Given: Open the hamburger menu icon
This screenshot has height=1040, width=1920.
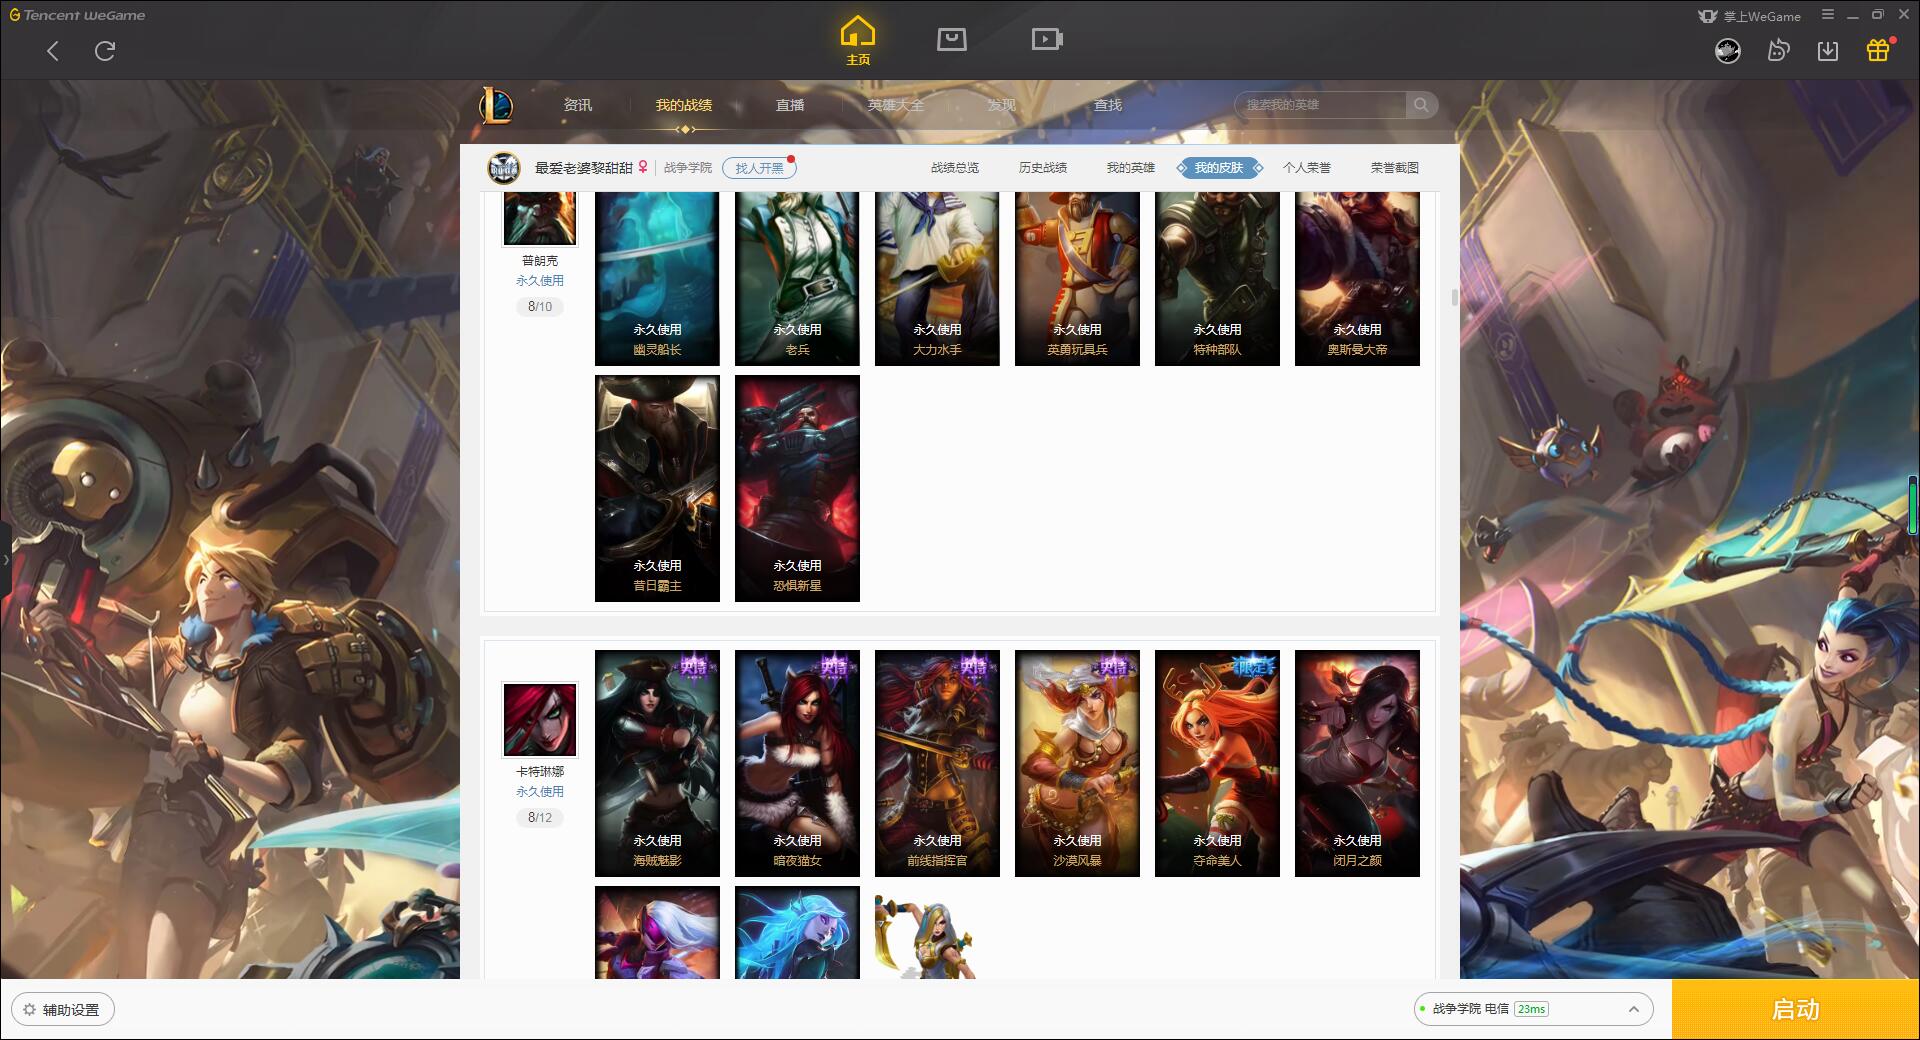Looking at the screenshot, I should click(x=1828, y=15).
